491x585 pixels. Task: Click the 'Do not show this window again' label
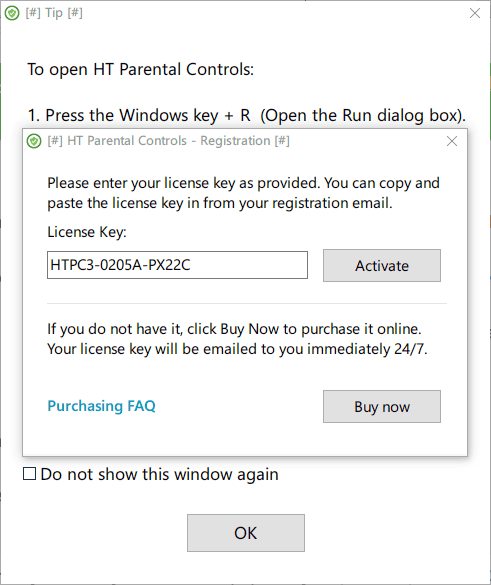pyautogui.click(x=159, y=475)
